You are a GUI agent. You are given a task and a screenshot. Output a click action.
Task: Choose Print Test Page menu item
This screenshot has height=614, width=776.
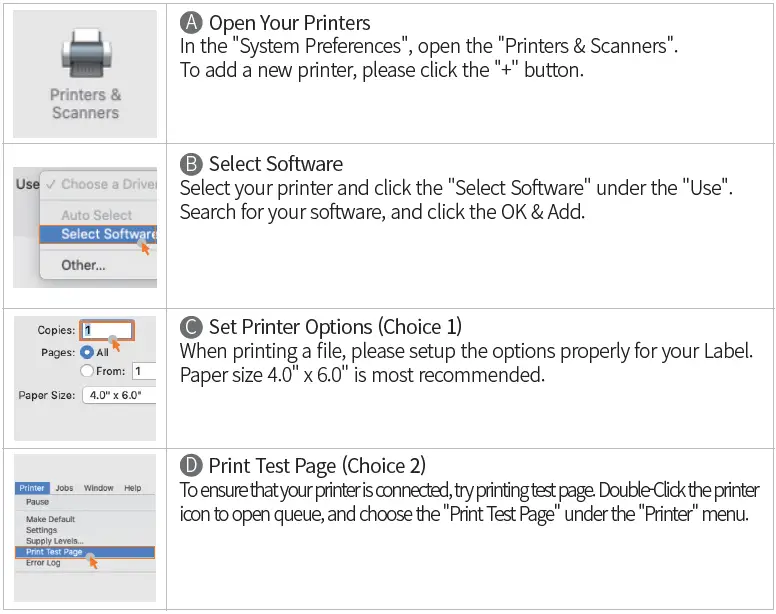(x=54, y=552)
